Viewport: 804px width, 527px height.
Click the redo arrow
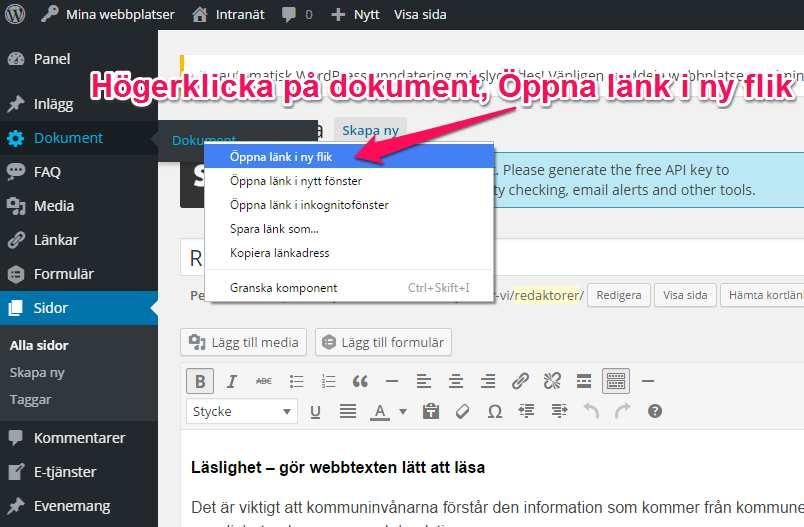pyautogui.click(x=622, y=411)
